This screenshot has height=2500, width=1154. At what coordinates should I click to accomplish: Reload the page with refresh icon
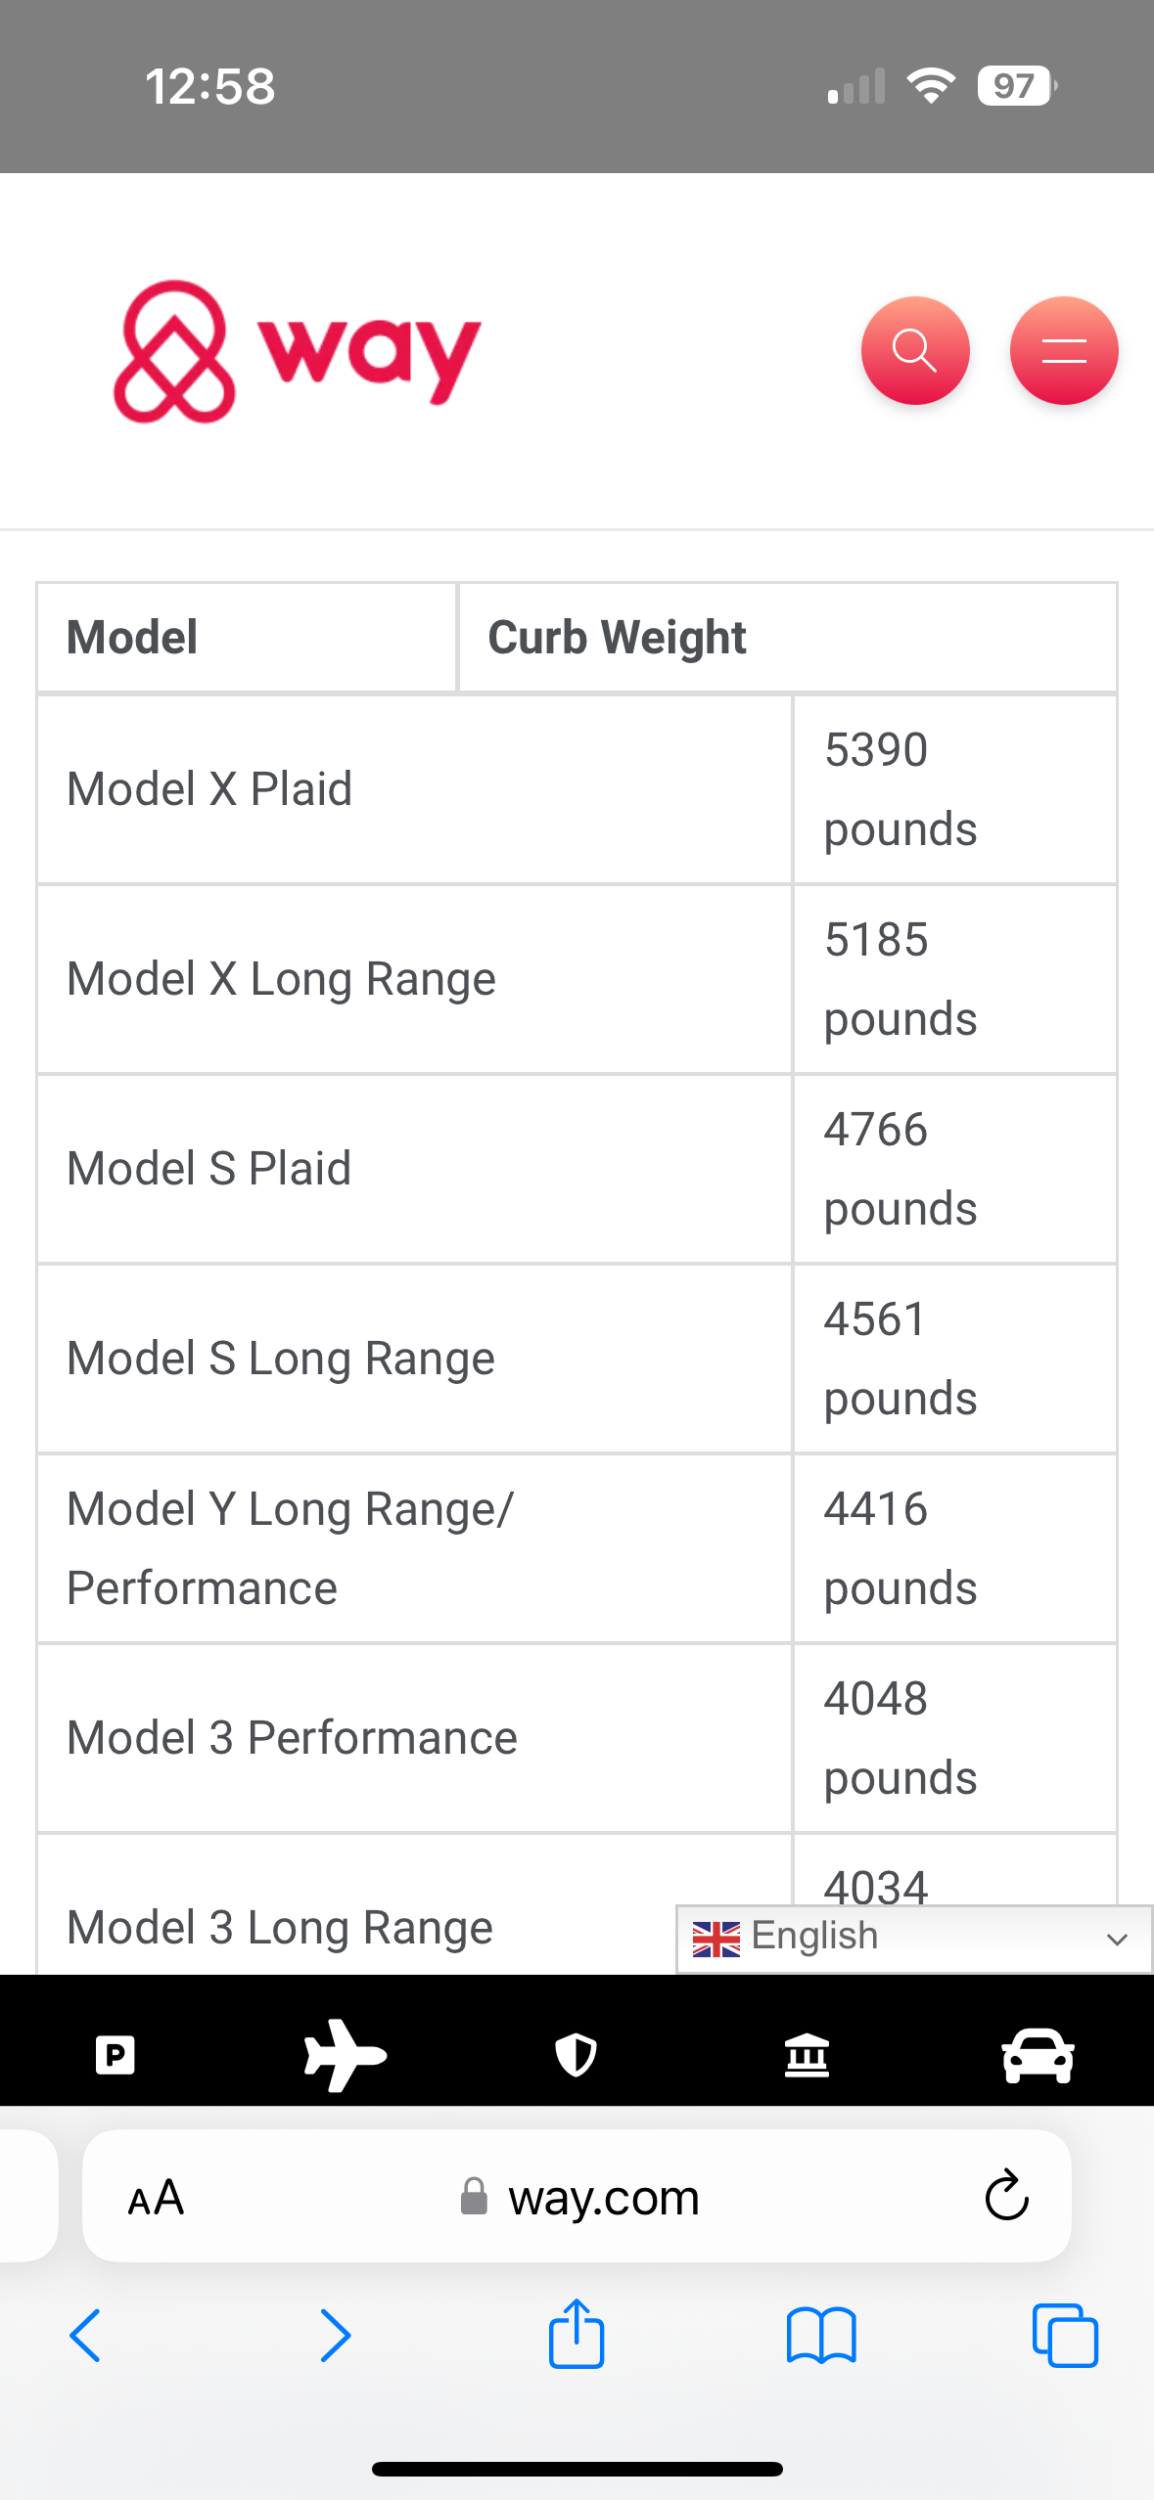coord(1006,2196)
